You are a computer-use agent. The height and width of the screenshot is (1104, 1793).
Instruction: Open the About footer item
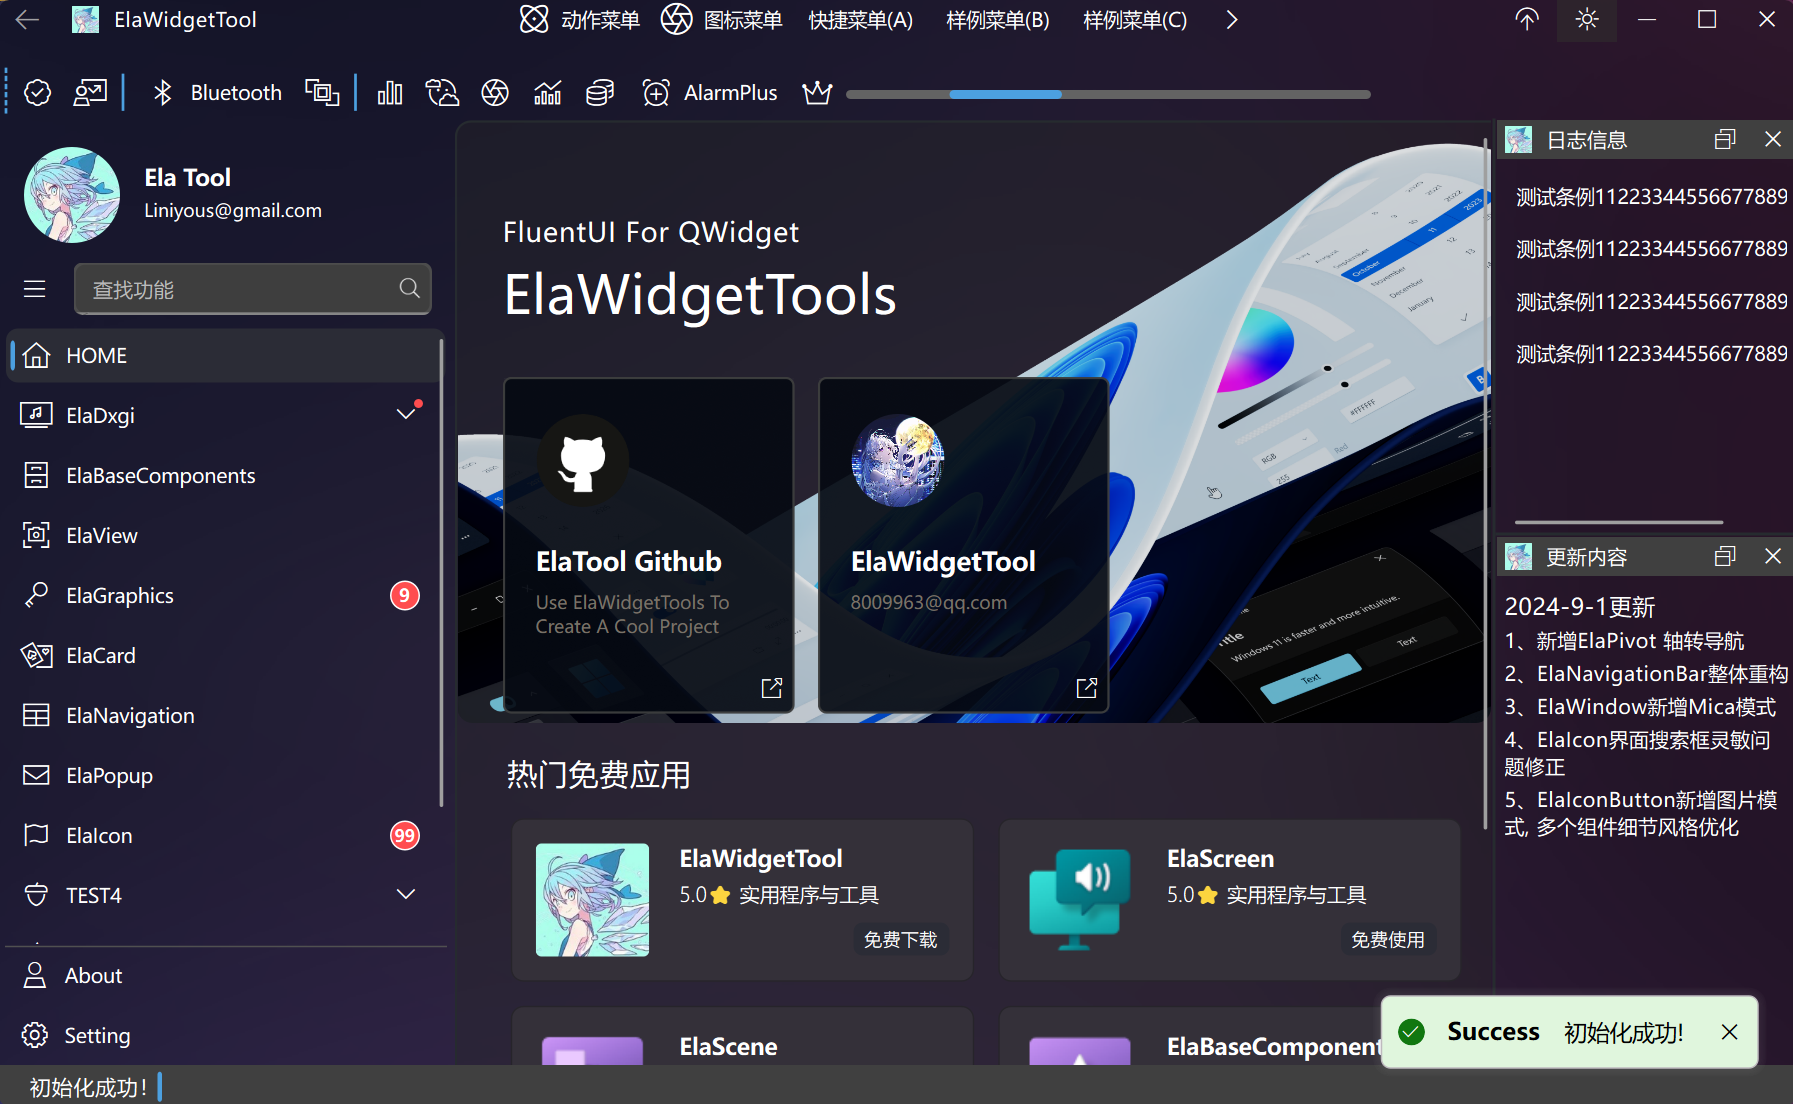point(224,976)
